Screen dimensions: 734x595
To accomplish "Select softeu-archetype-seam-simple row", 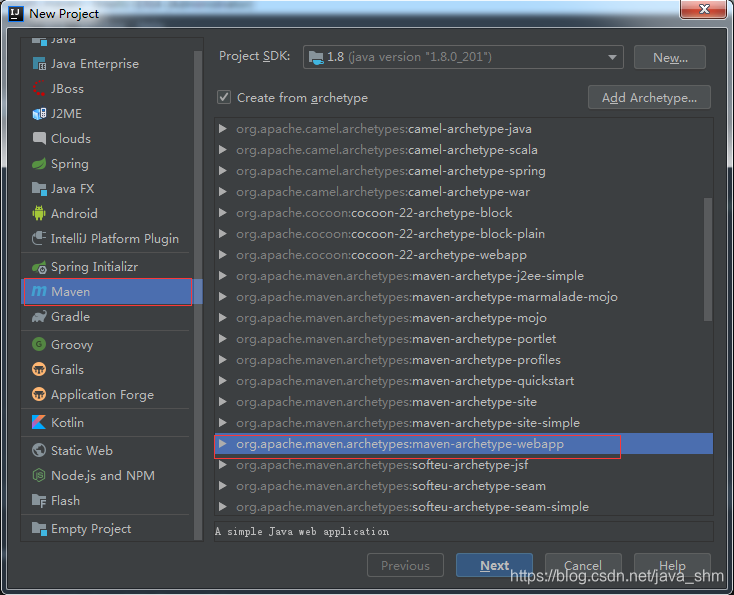I will [x=463, y=507].
